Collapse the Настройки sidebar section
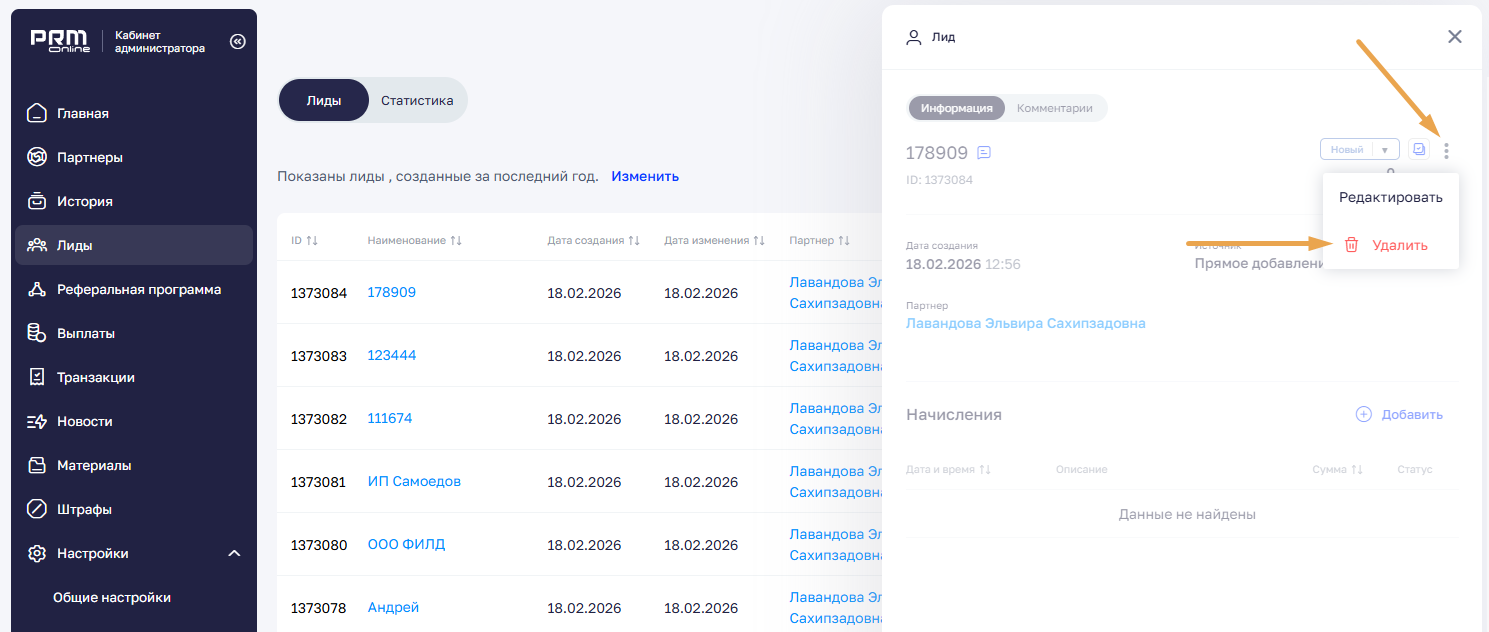Screen dimensions: 1489x632 (234, 553)
